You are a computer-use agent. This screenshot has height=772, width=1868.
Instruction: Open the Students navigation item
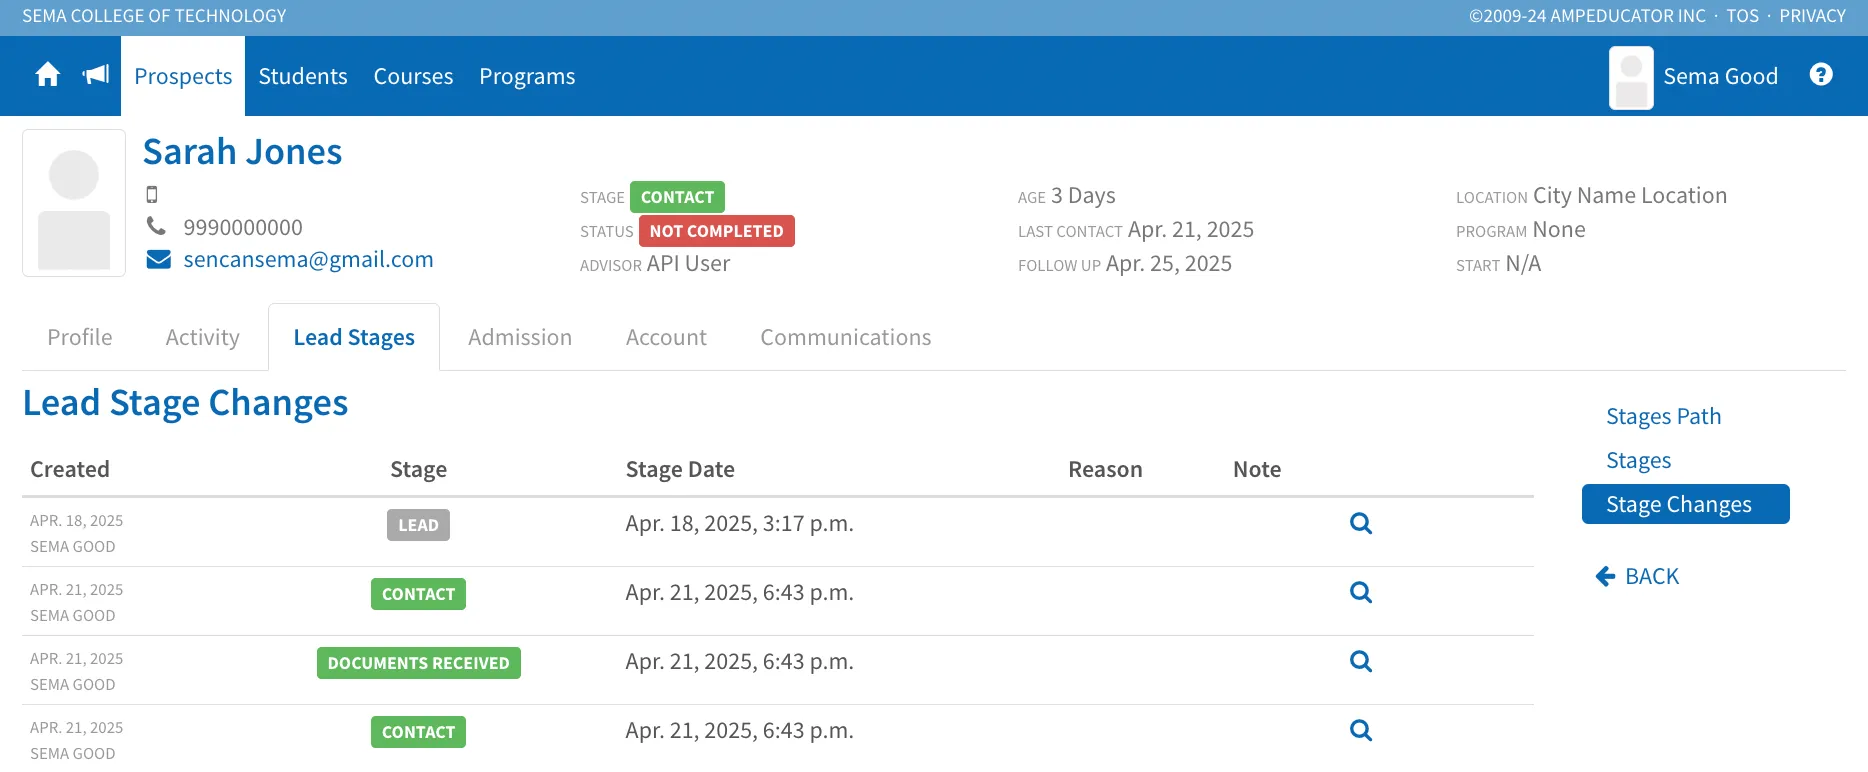303,76
